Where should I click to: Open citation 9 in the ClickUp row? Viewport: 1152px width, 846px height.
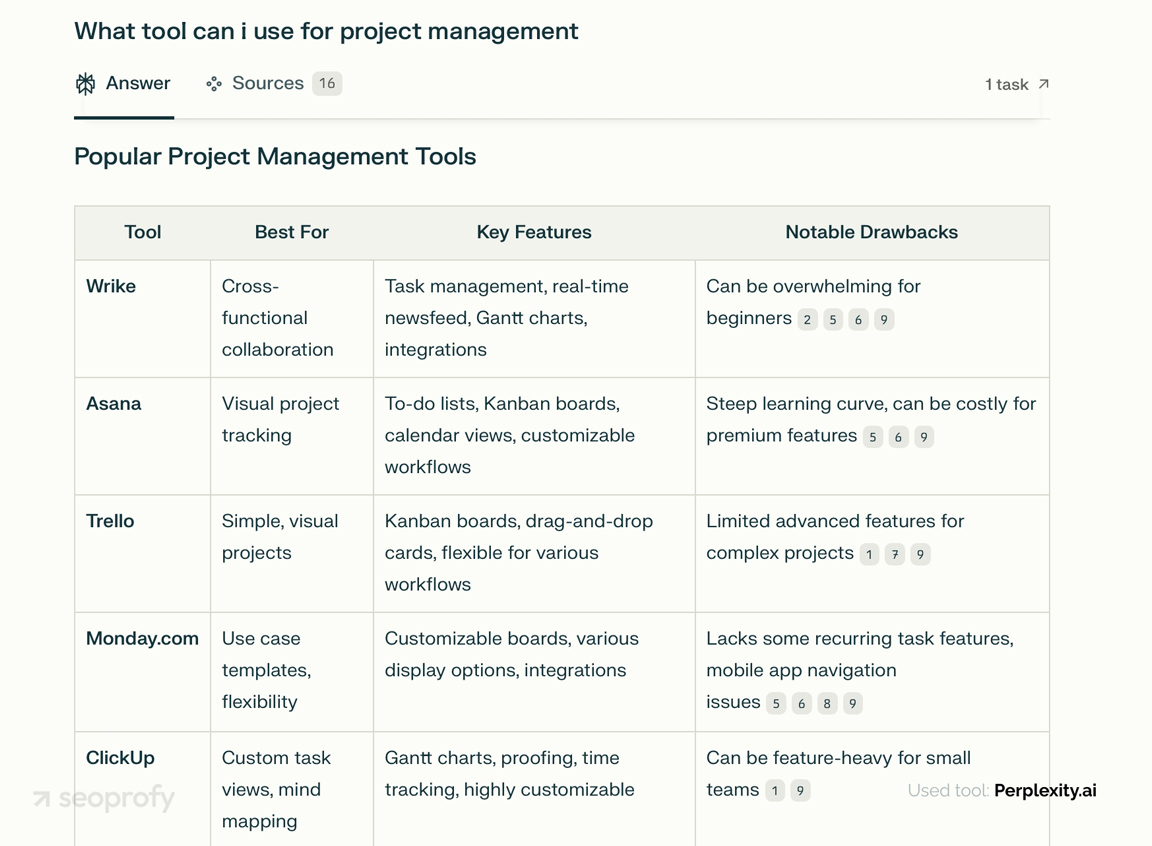(800, 791)
